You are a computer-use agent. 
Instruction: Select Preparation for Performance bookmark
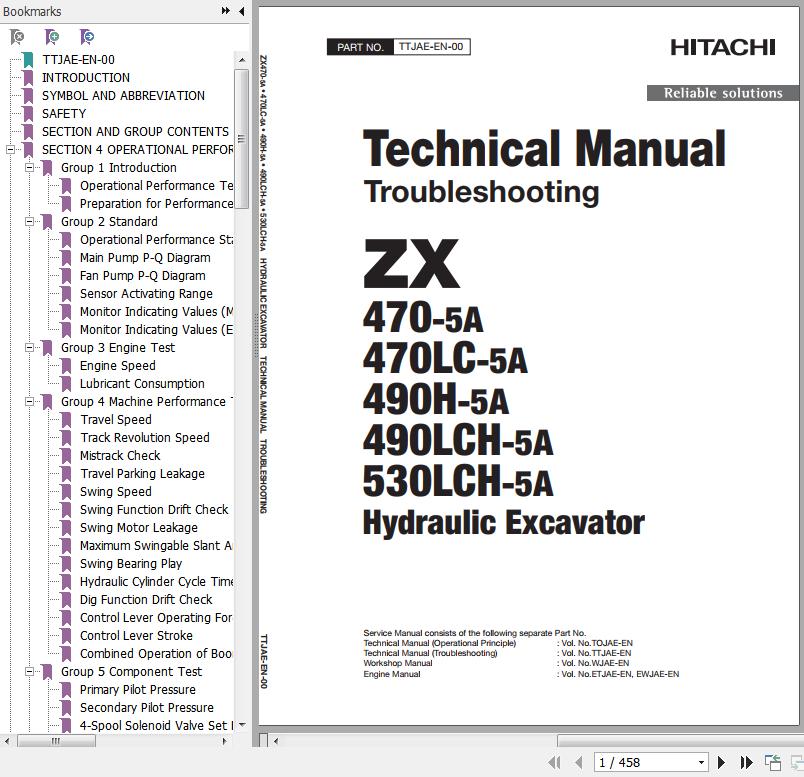click(x=156, y=204)
